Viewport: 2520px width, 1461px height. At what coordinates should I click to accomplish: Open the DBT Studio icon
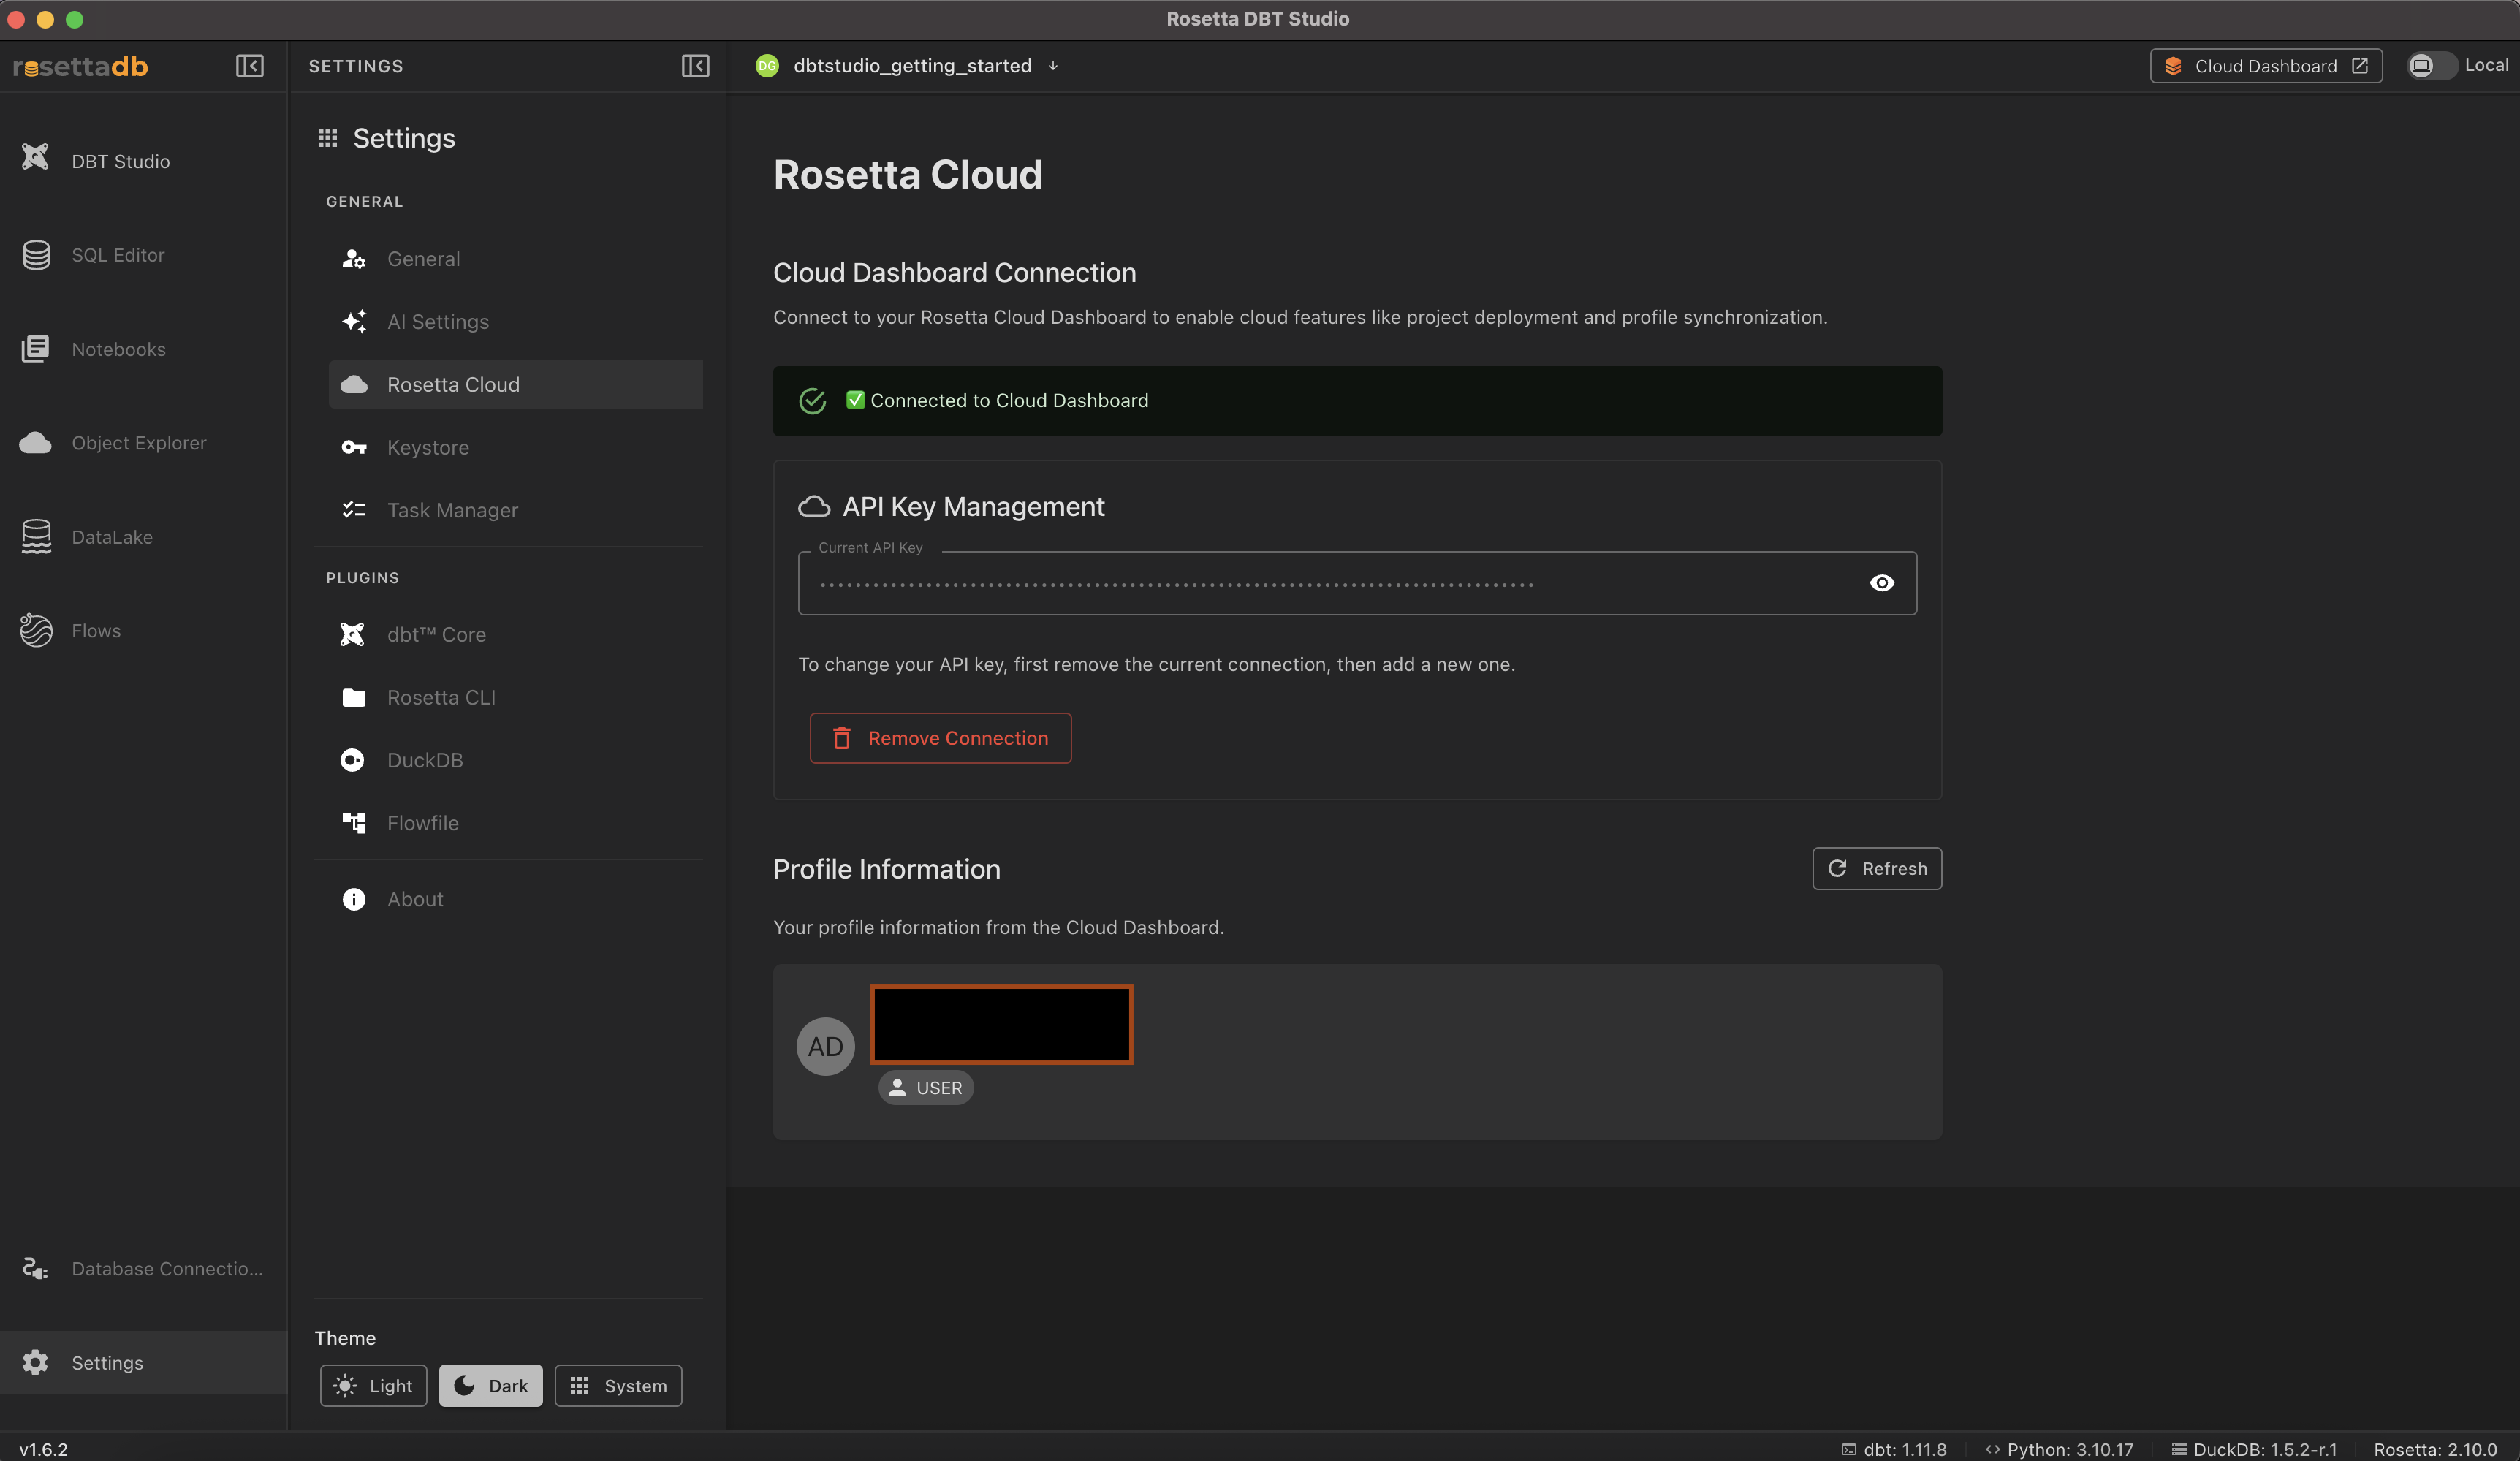click(35, 157)
